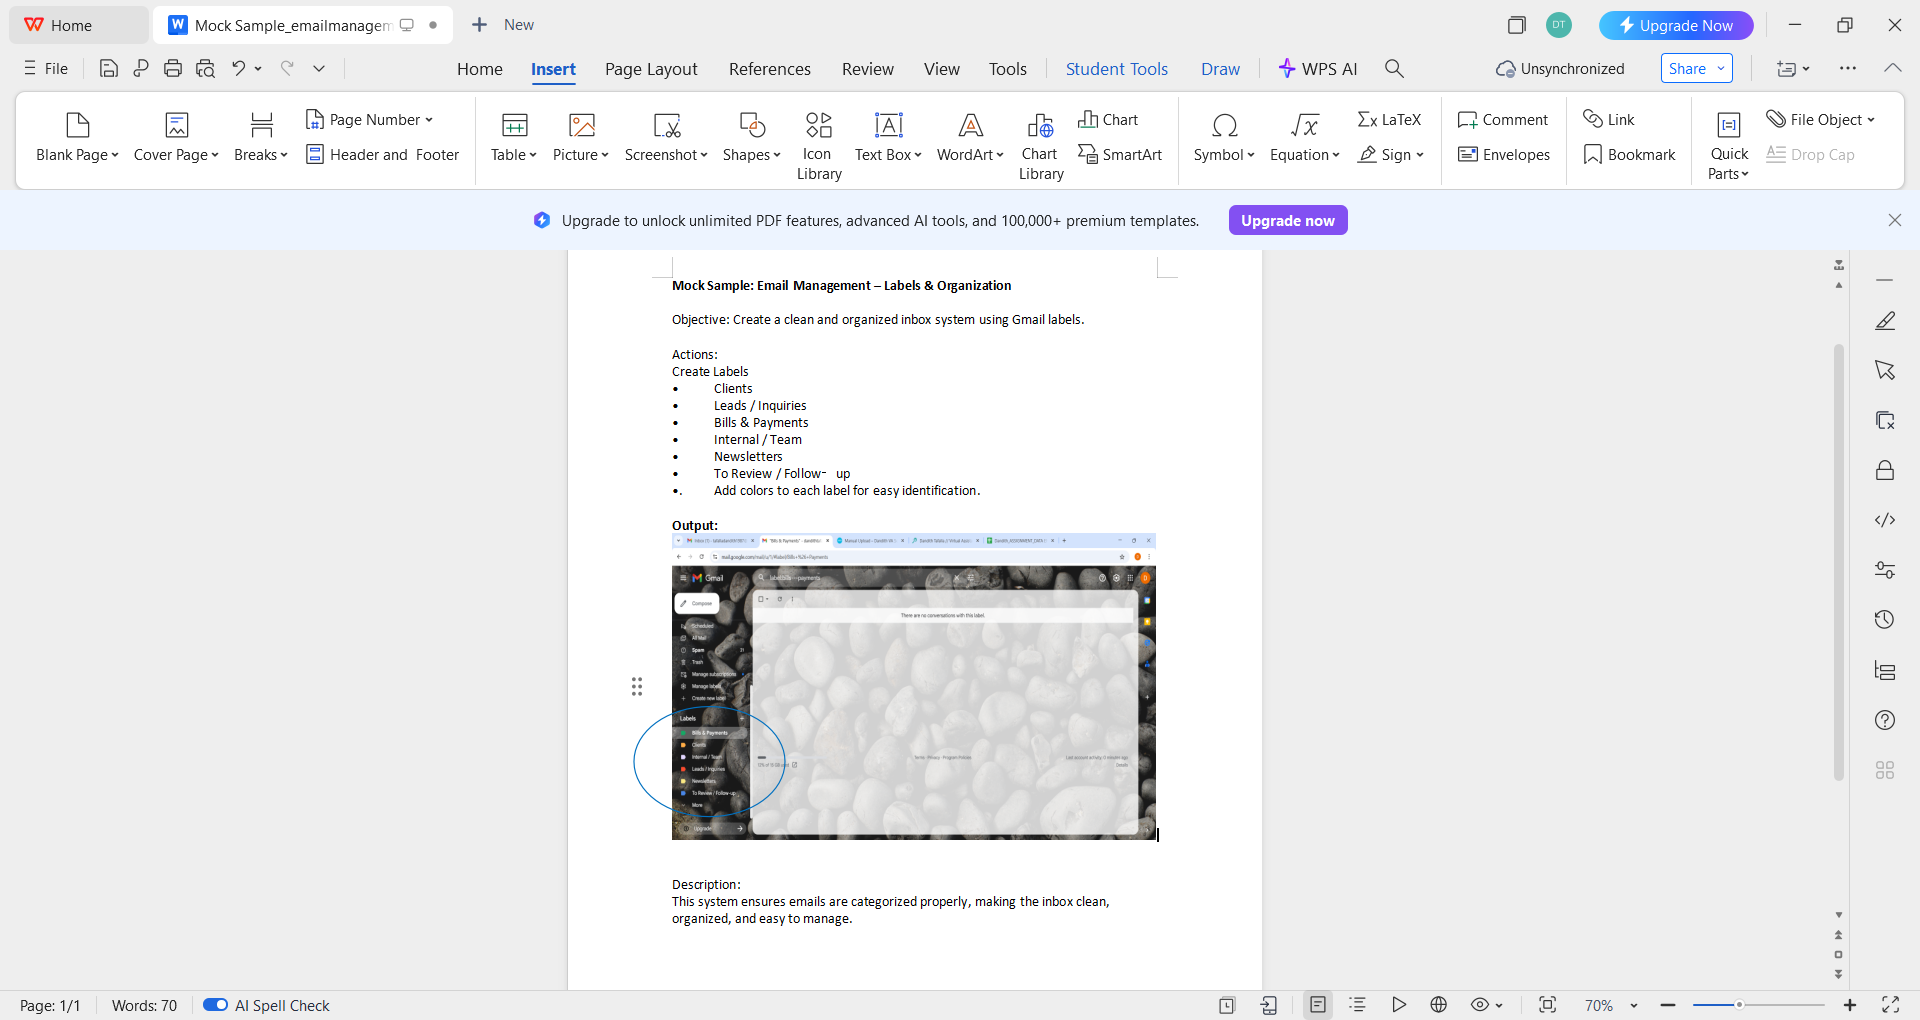This screenshot has height=1020, width=1920.
Task: Open the References tab
Action: [x=769, y=69]
